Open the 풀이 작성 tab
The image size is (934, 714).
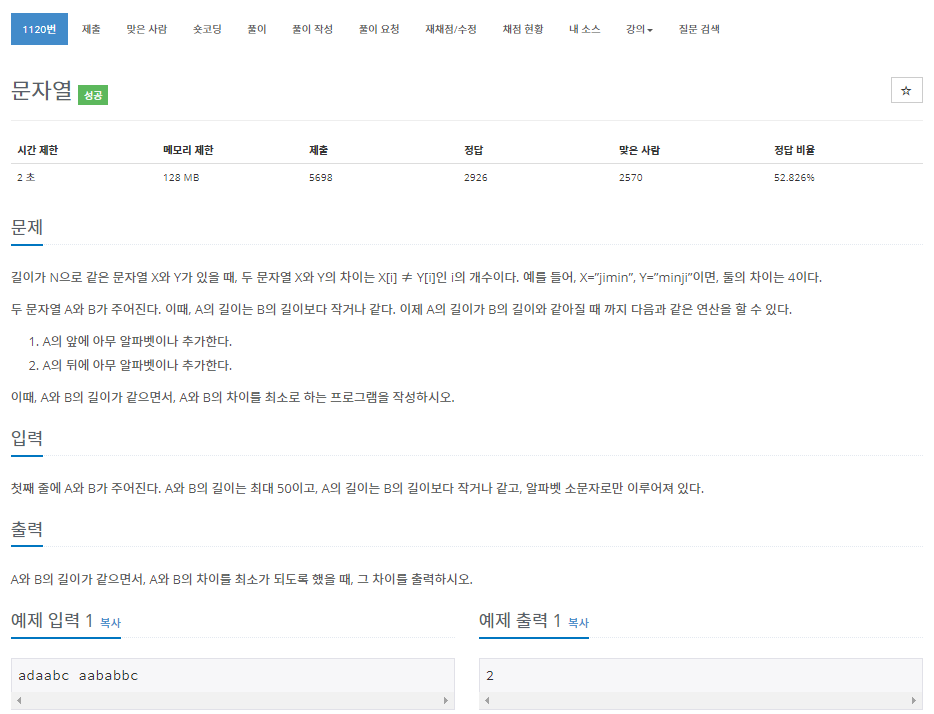[x=312, y=29]
